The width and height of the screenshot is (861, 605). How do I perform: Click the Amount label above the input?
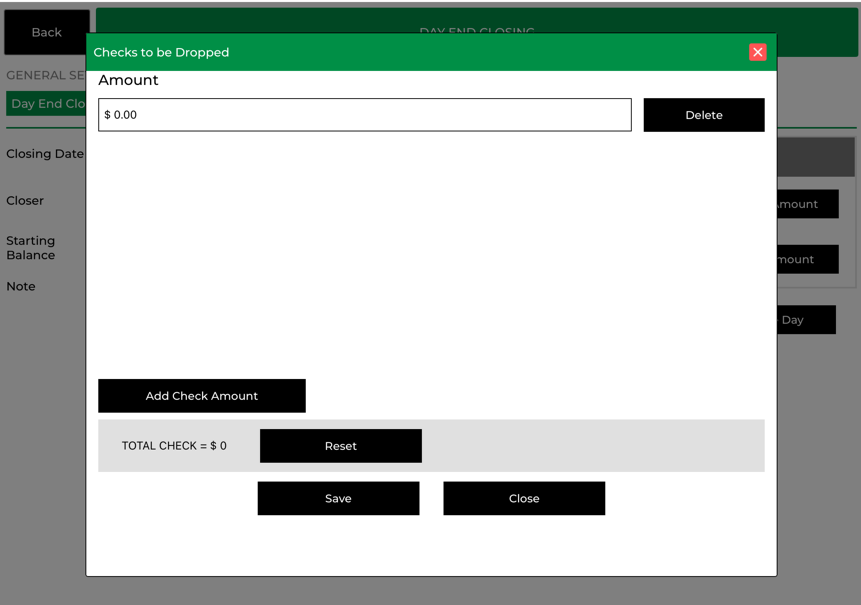128,80
